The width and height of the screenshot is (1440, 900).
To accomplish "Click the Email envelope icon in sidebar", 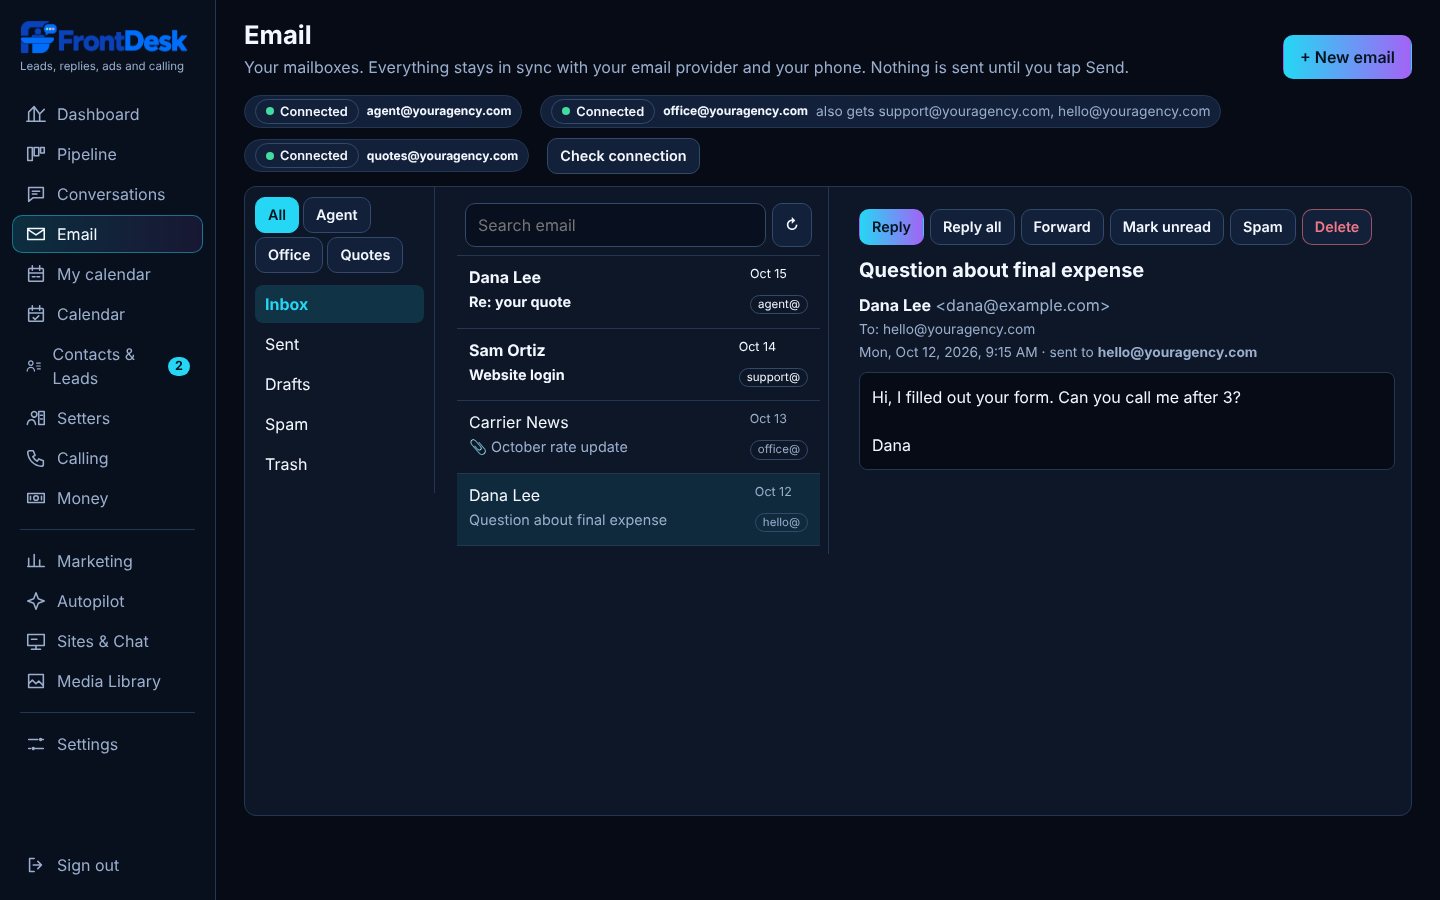I will 36,234.
